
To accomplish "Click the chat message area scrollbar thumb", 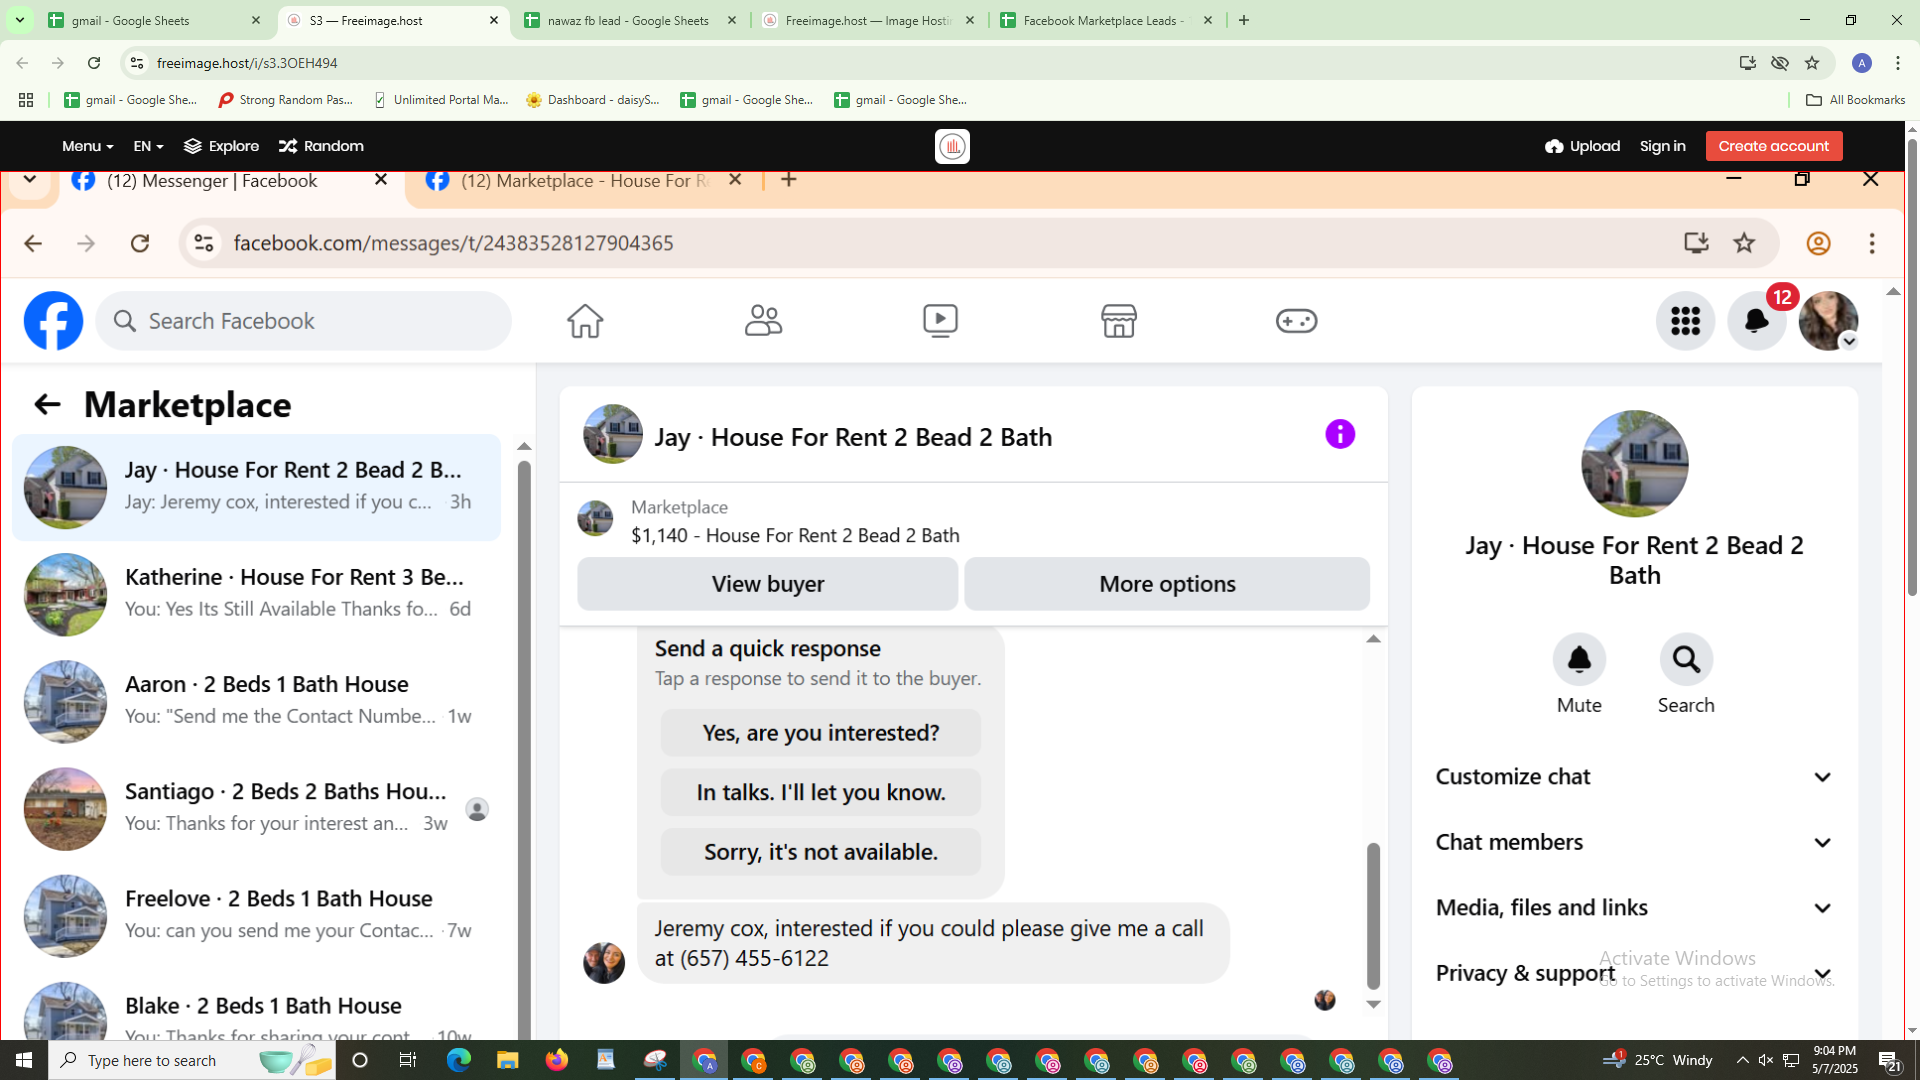I will (1373, 915).
